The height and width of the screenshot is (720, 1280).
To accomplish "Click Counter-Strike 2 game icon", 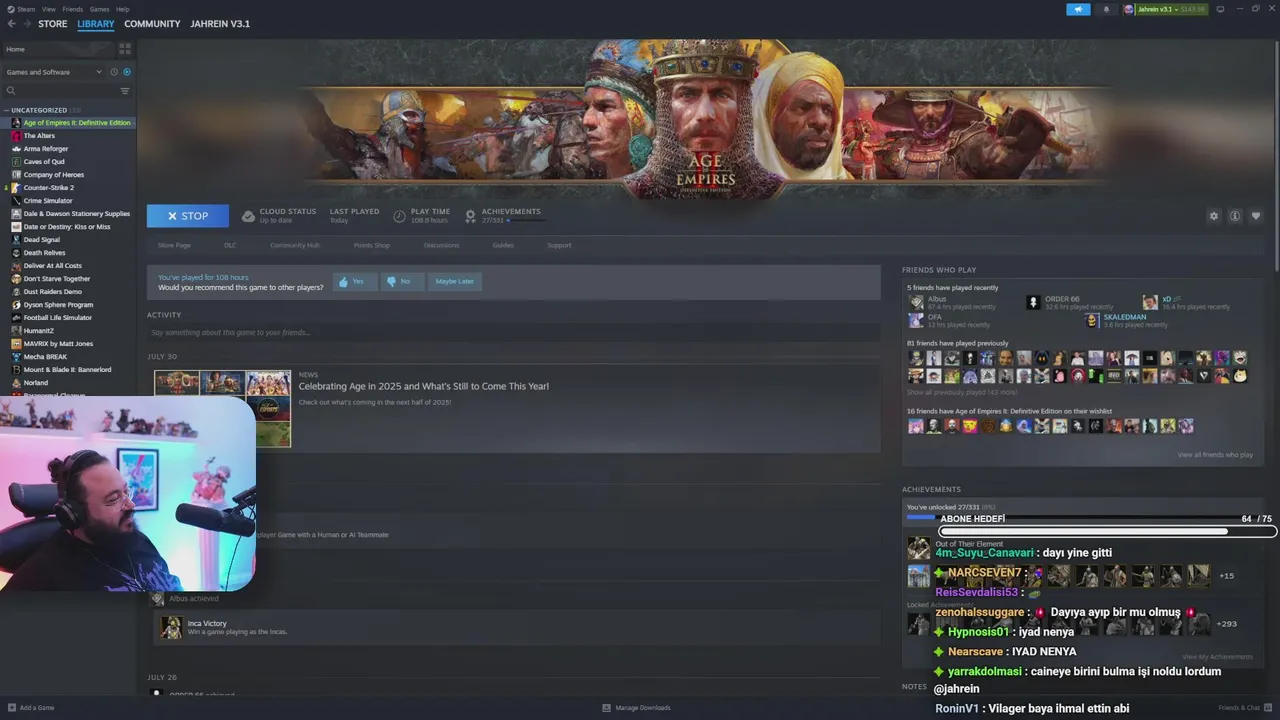I will click(16, 188).
